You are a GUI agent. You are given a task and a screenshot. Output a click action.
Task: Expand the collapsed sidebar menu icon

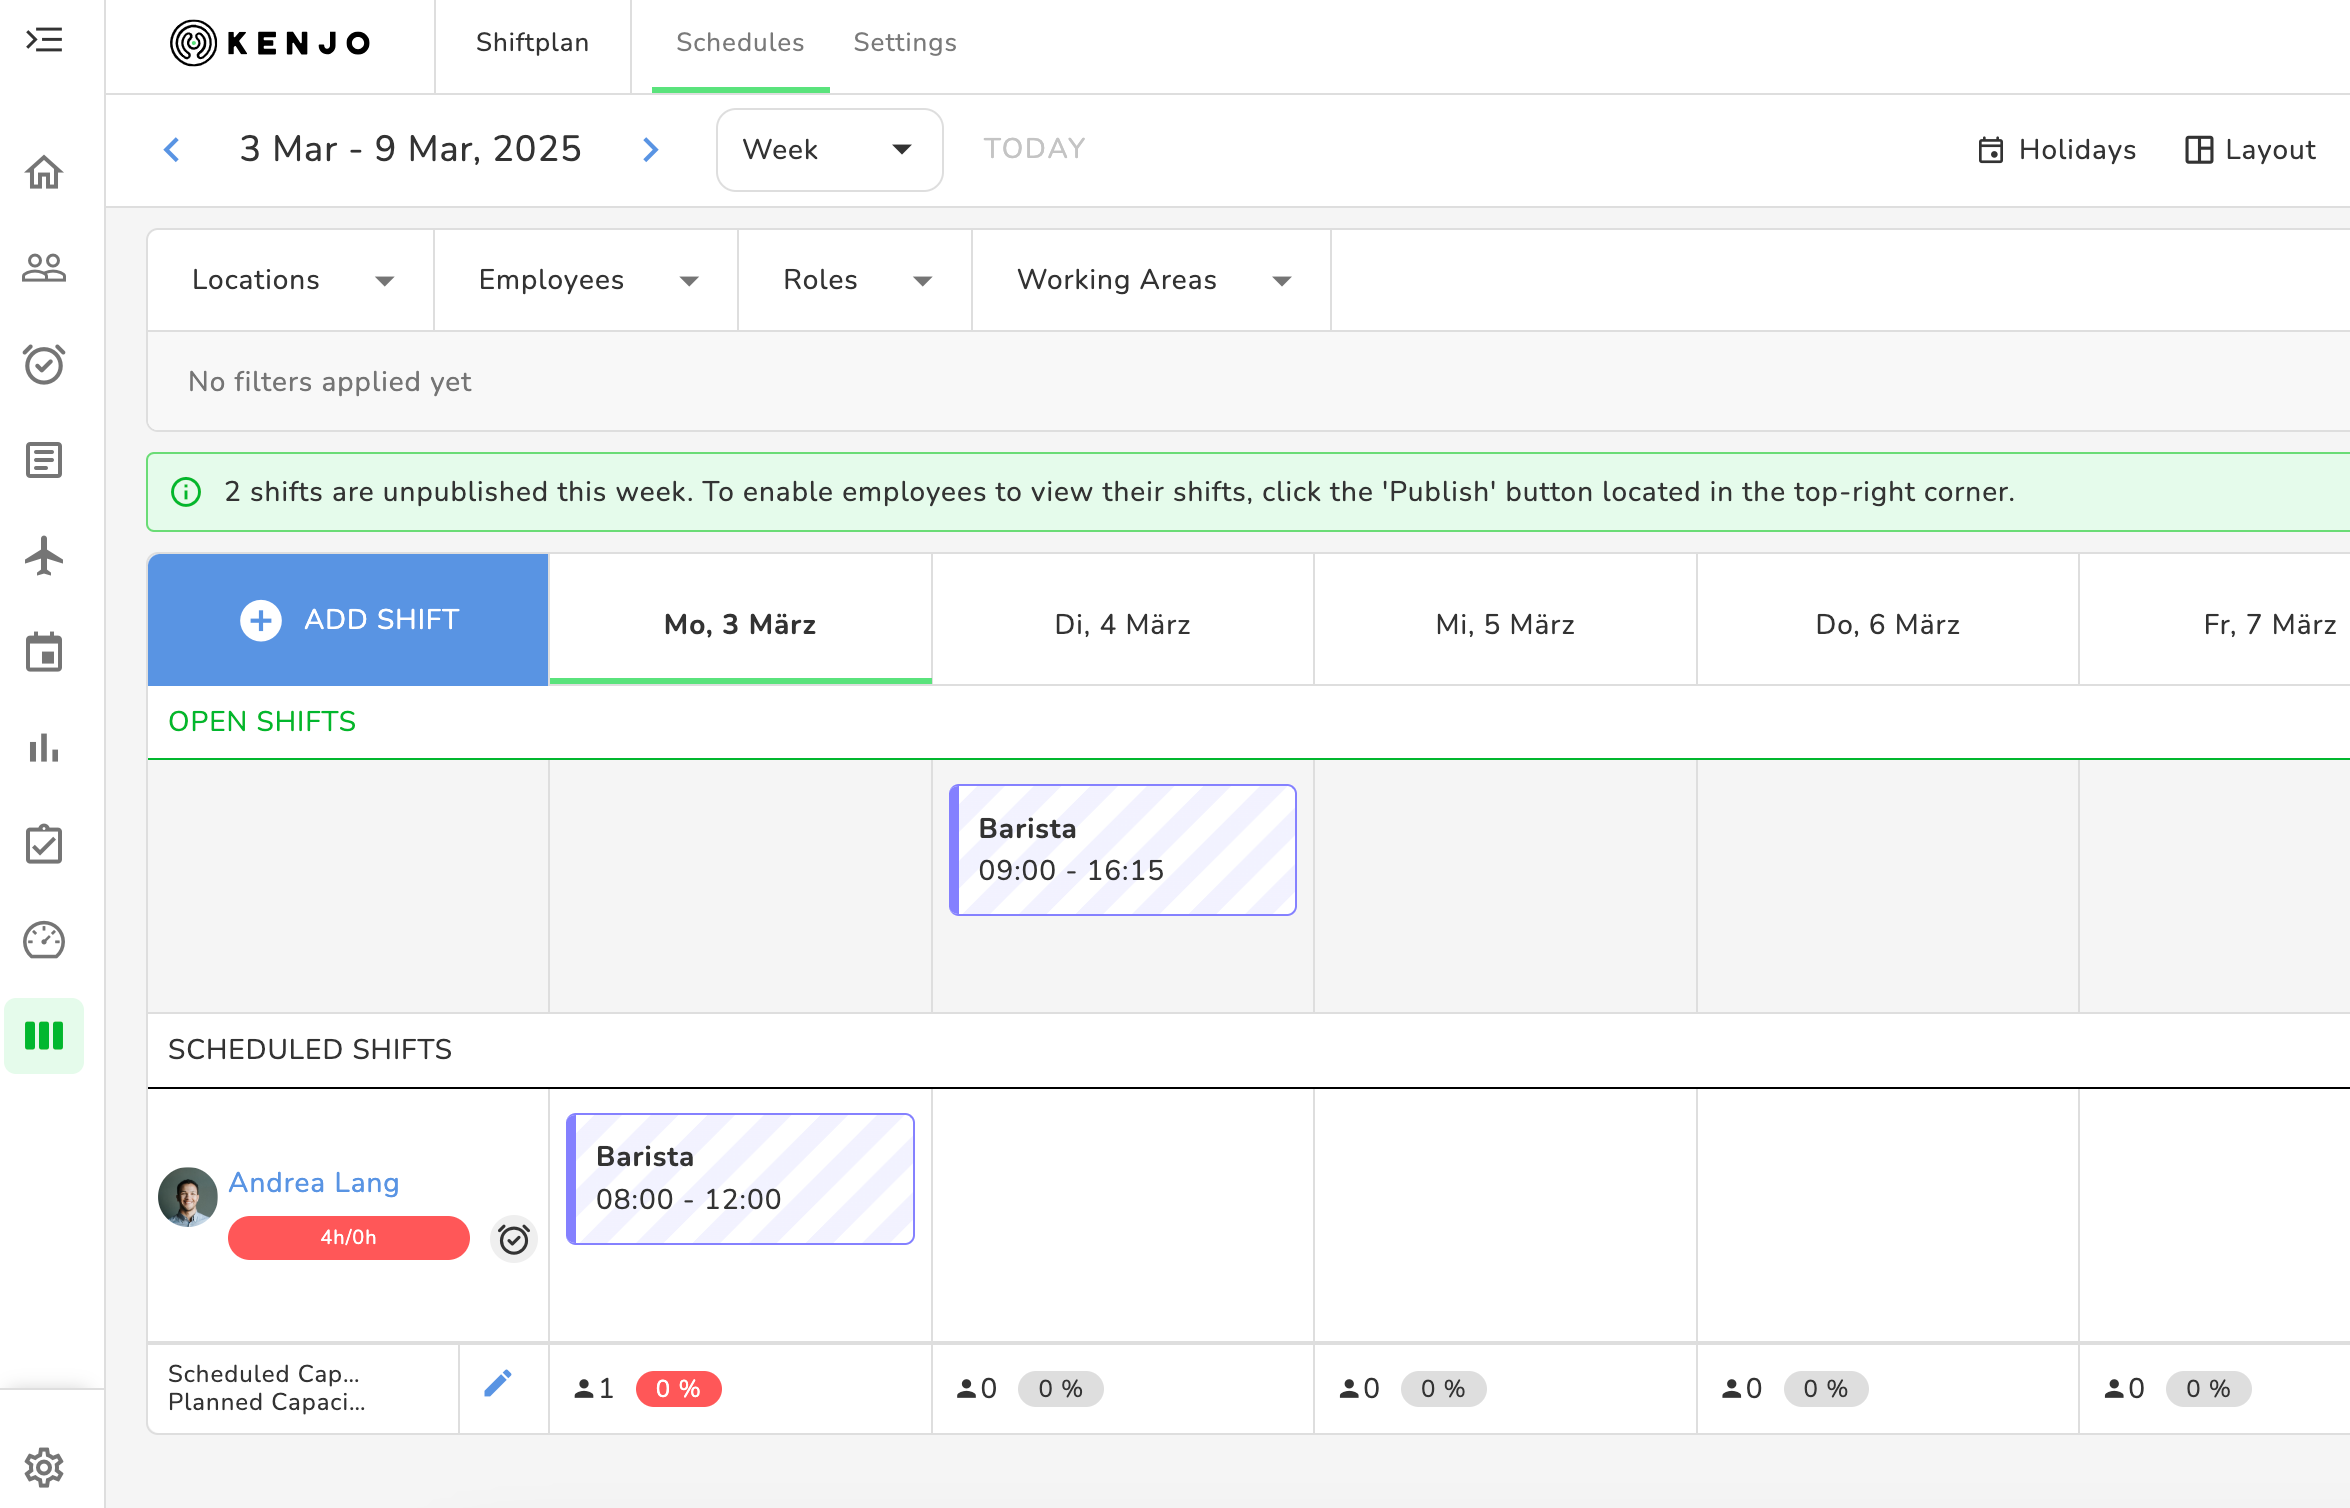[x=44, y=40]
